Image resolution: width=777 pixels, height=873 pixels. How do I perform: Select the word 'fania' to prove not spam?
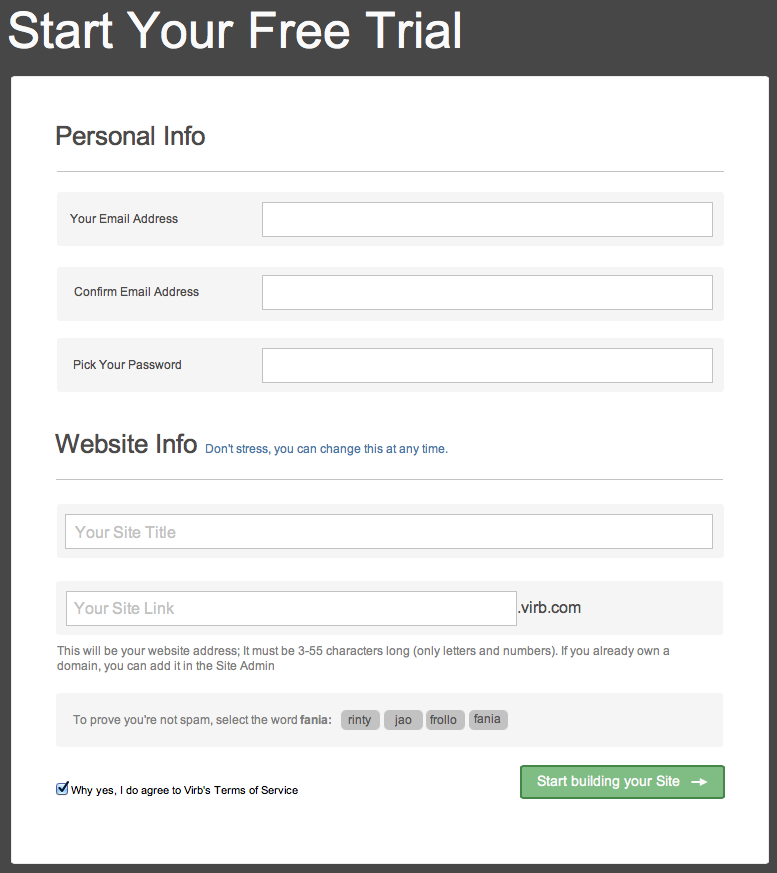pos(488,719)
